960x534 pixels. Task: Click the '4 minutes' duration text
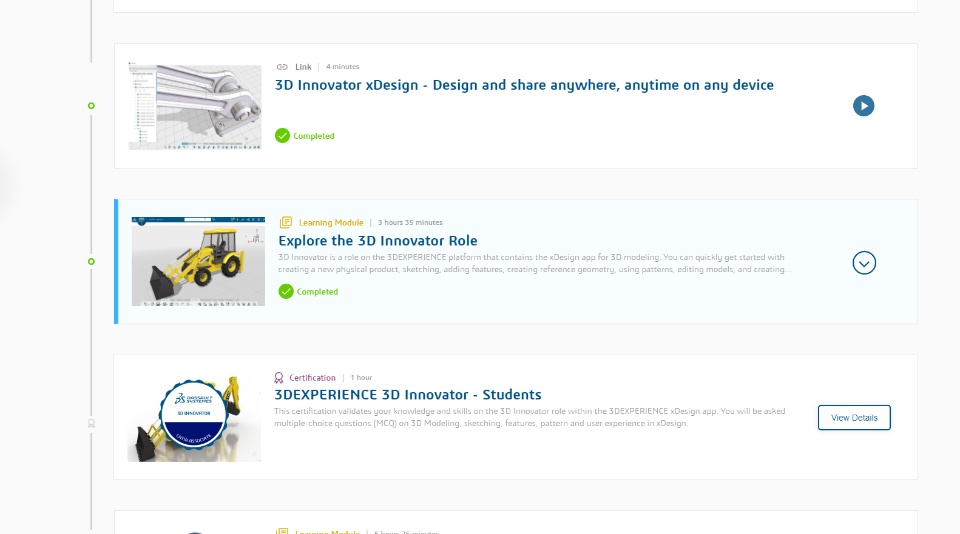click(x=342, y=67)
